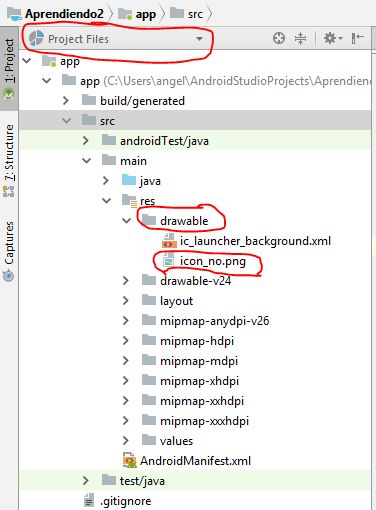Click the values folder icon
Image resolution: width=376 pixels, height=510 pixels.
(x=149, y=440)
